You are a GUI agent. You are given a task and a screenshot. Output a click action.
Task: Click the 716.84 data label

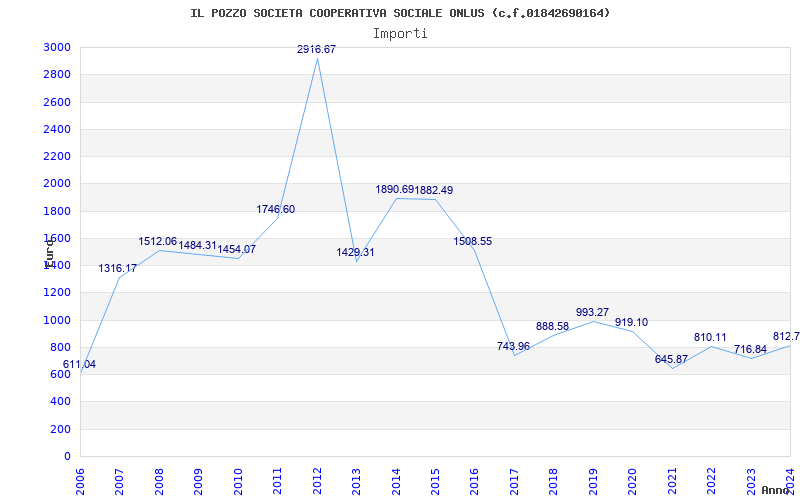(751, 349)
